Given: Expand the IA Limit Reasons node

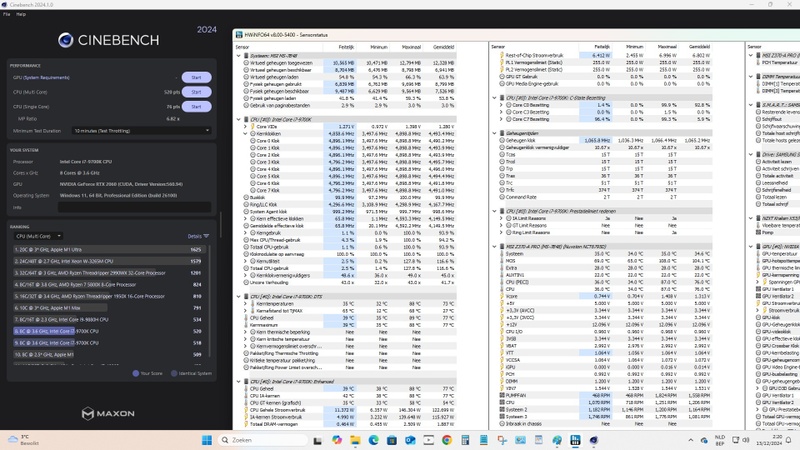Looking at the screenshot, I should coord(502,218).
